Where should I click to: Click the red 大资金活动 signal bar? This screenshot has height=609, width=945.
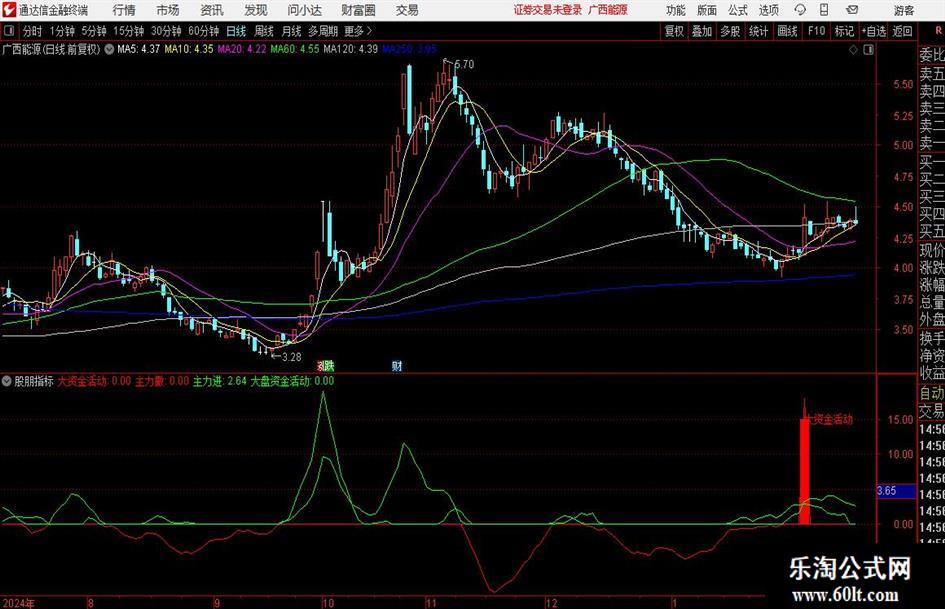click(805, 471)
